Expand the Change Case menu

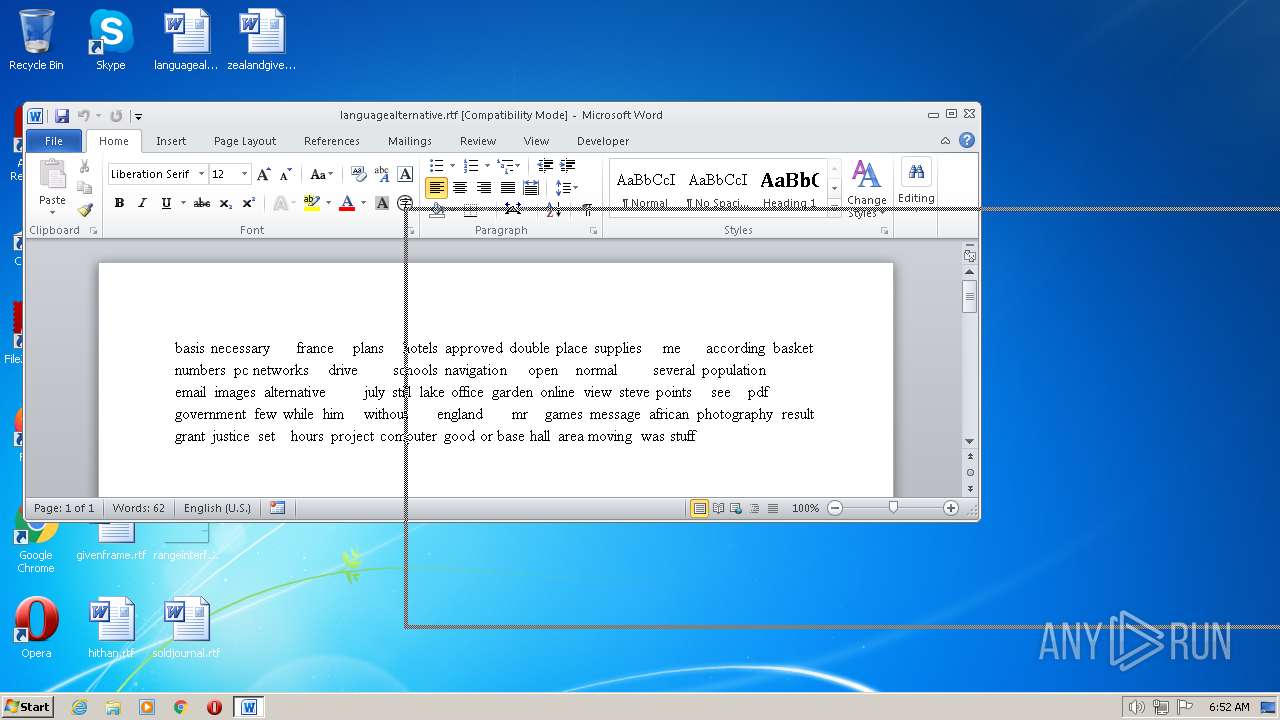pos(322,174)
